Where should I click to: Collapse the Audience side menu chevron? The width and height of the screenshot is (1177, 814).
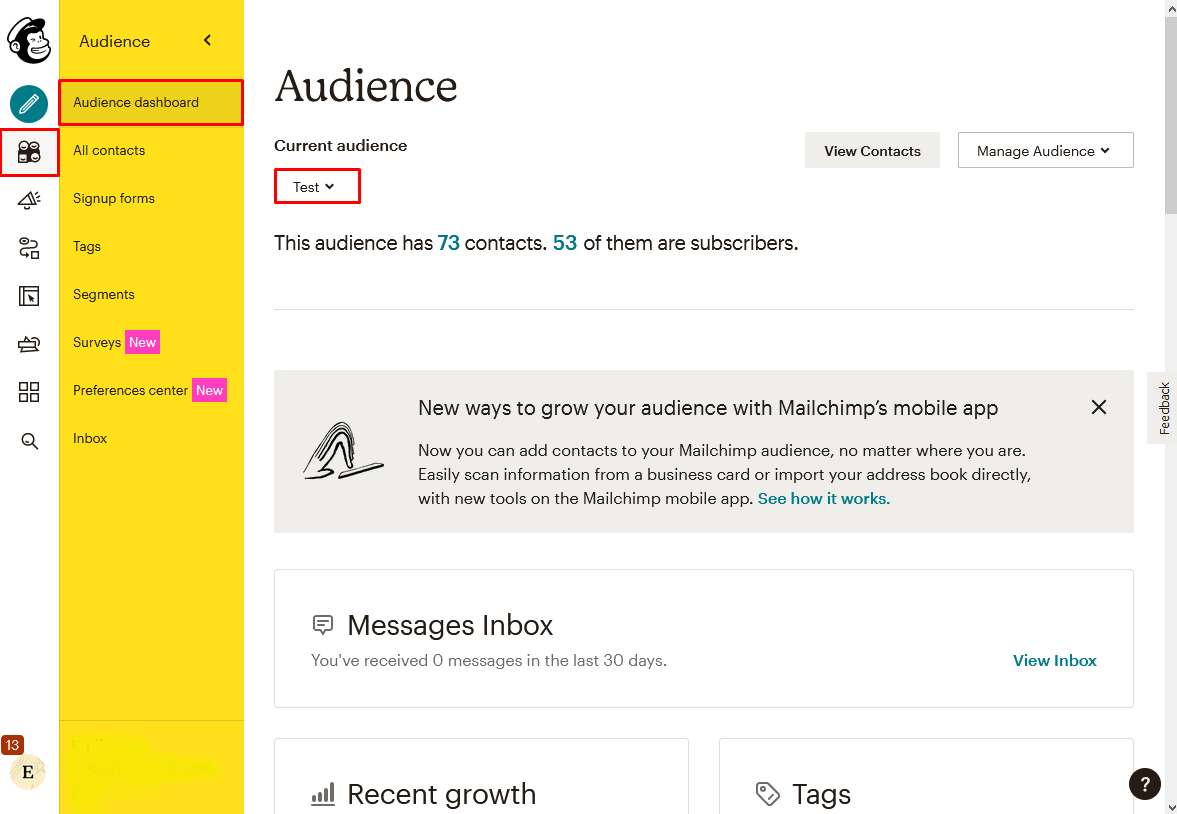207,41
